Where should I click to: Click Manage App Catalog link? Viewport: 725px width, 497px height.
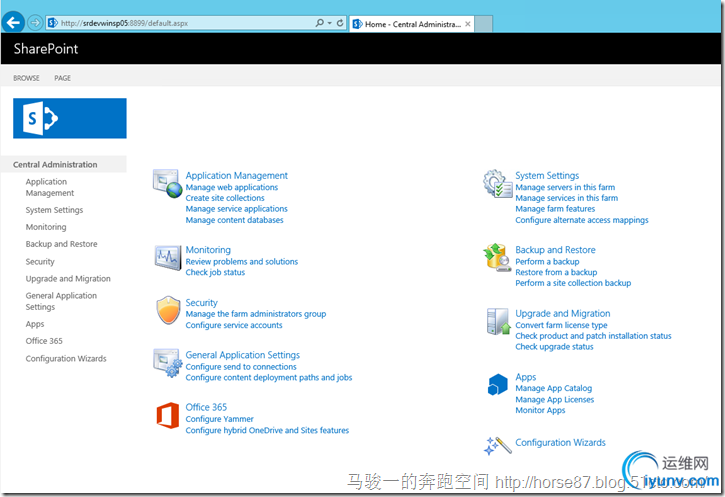pyautogui.click(x=553, y=388)
